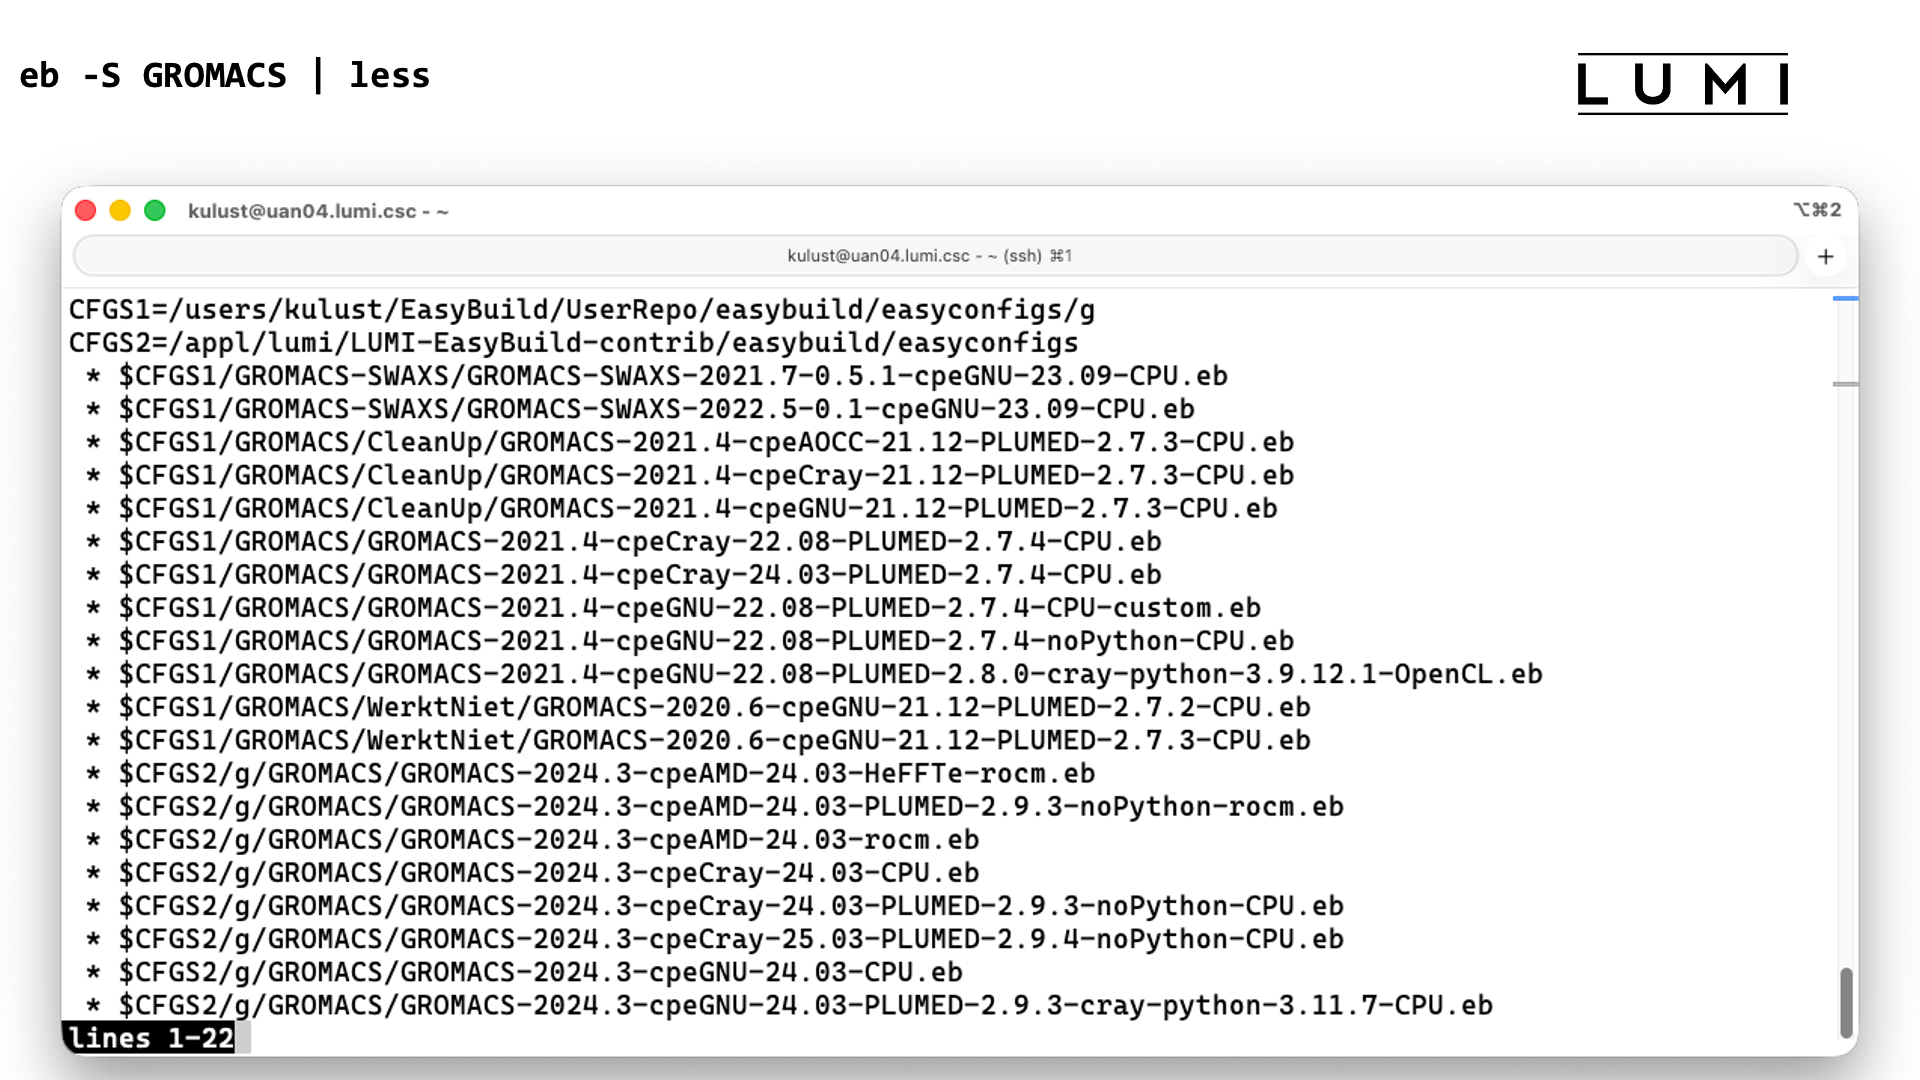Click the 'eb -S GROMACS | less' heading
Image resolution: width=1920 pixels, height=1080 pixels.
click(x=225, y=76)
